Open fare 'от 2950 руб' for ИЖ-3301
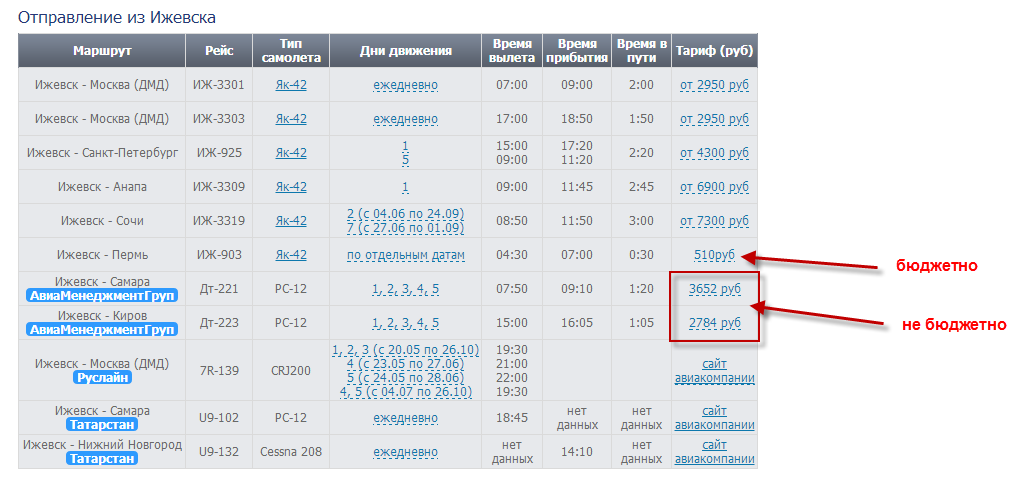 715,85
